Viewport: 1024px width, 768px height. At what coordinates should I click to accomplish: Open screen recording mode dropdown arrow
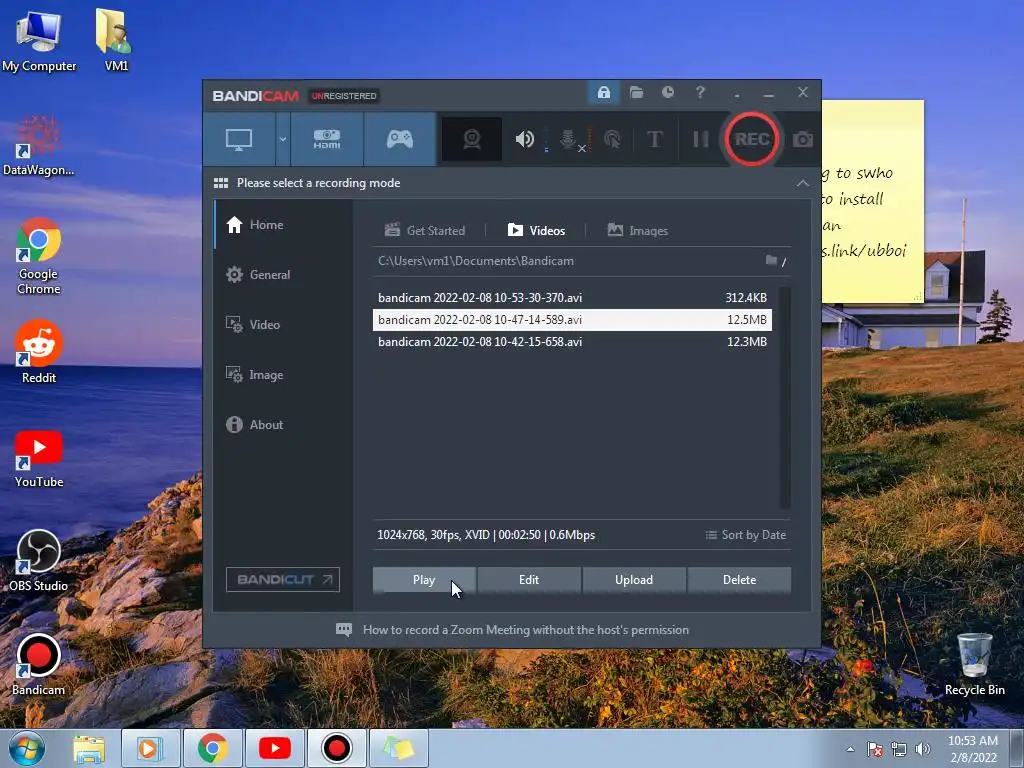(x=283, y=139)
